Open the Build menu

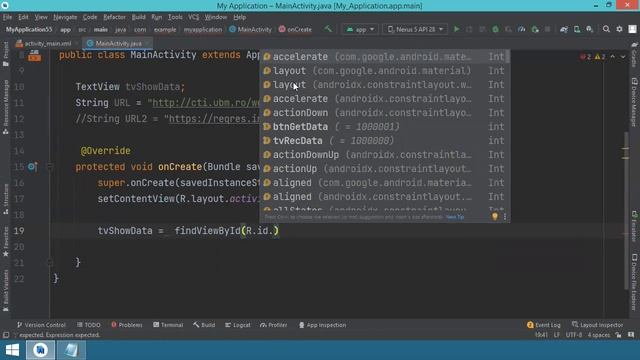pos(138,17)
